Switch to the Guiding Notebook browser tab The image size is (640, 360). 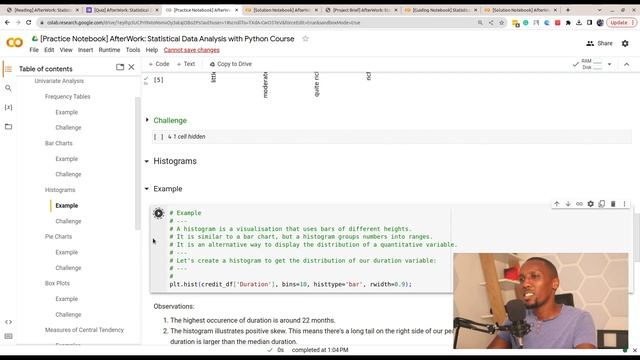[440, 10]
